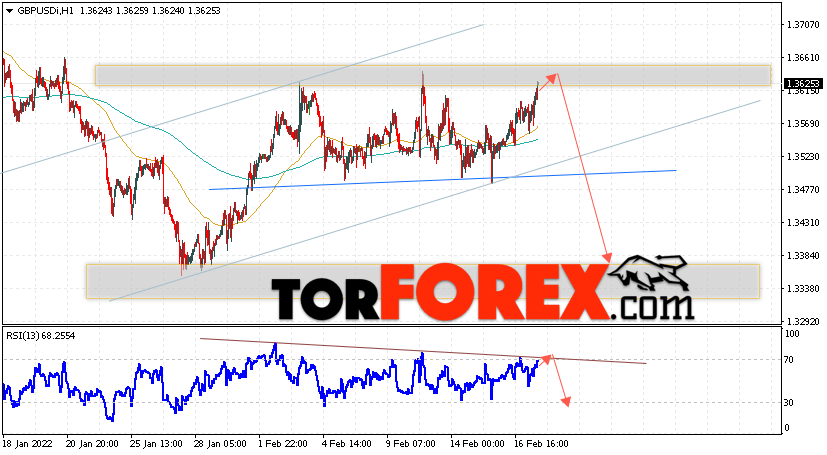Click the 4 Feb 14:00 time label
827x455 pixels.
coord(347,443)
